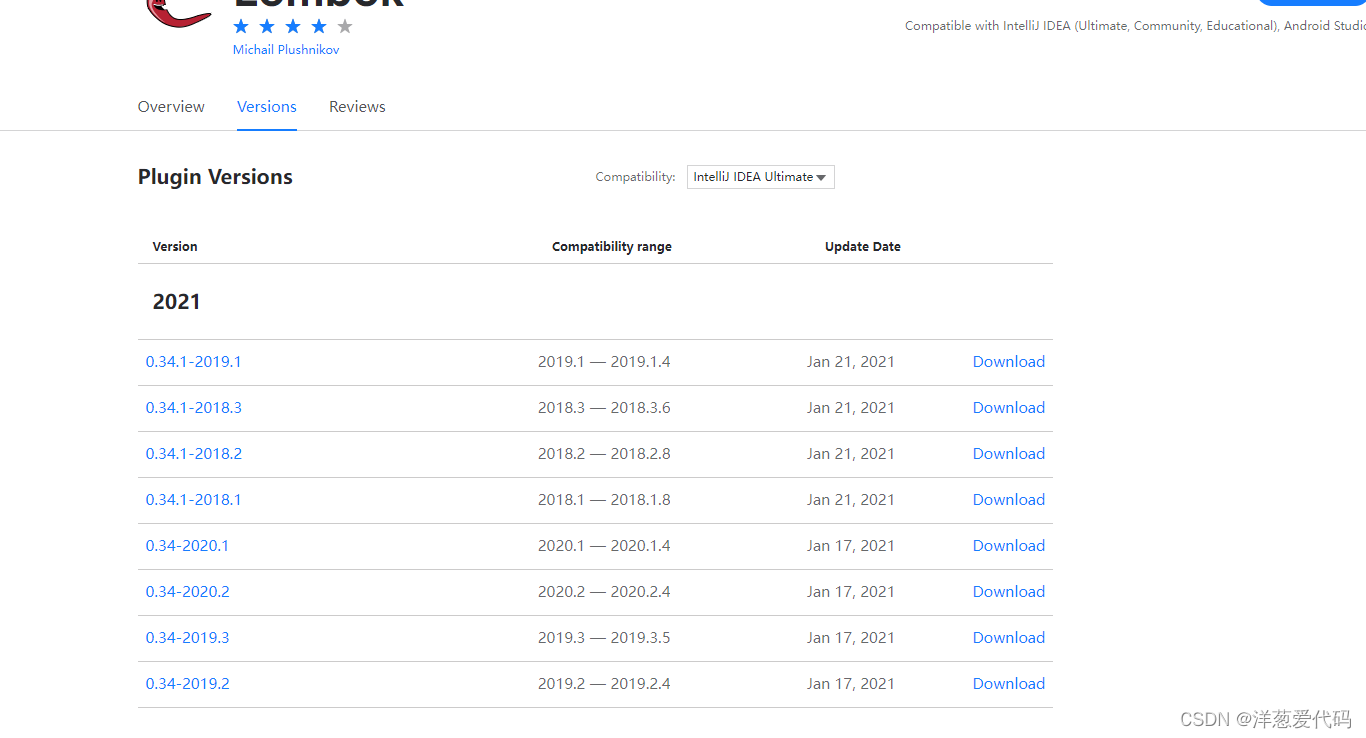
Task: Click the Version column header
Action: (x=175, y=247)
